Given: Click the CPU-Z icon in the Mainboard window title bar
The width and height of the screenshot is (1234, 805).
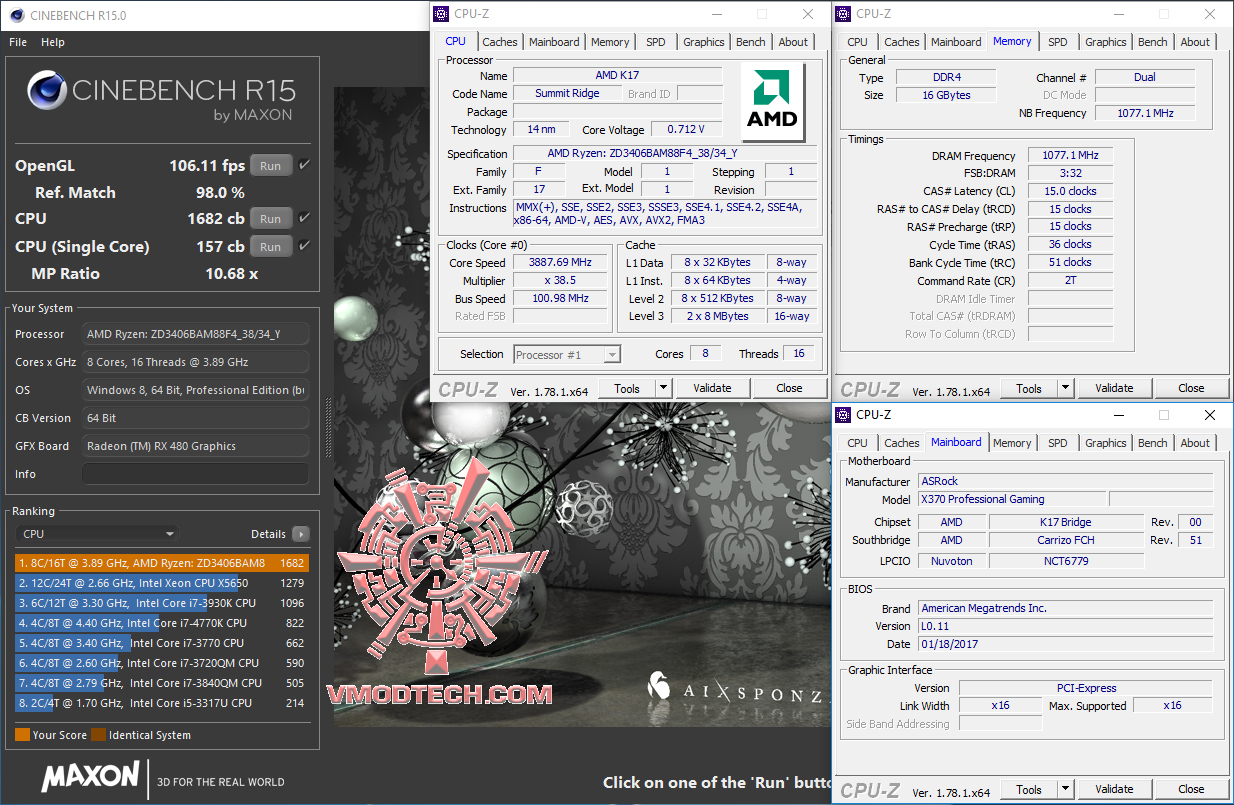Looking at the screenshot, I should click(842, 415).
